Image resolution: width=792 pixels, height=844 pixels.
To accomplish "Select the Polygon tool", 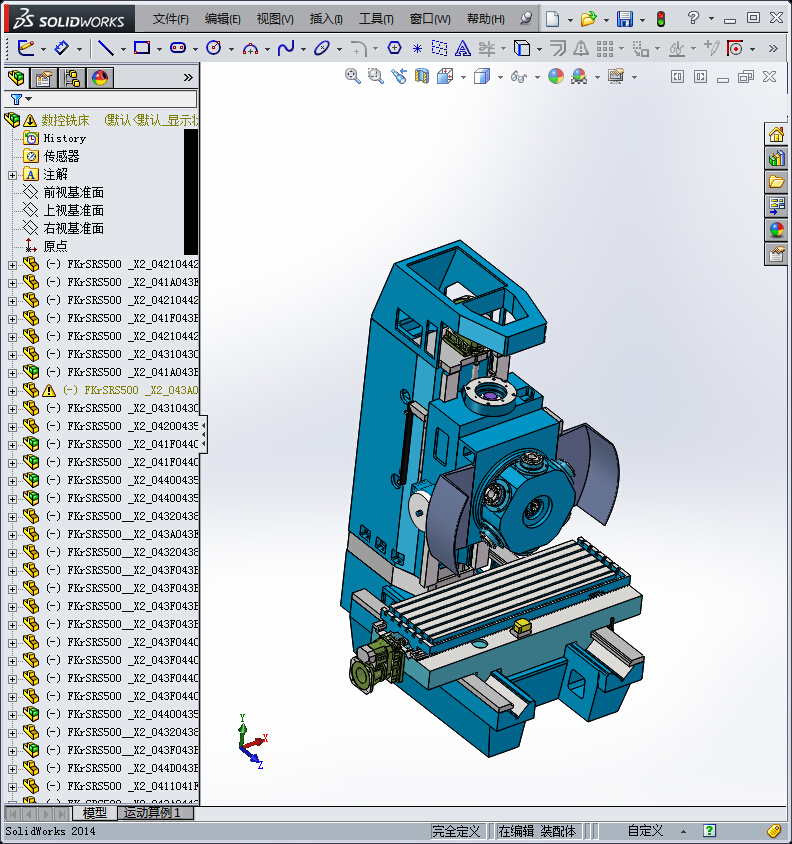I will click(x=394, y=48).
